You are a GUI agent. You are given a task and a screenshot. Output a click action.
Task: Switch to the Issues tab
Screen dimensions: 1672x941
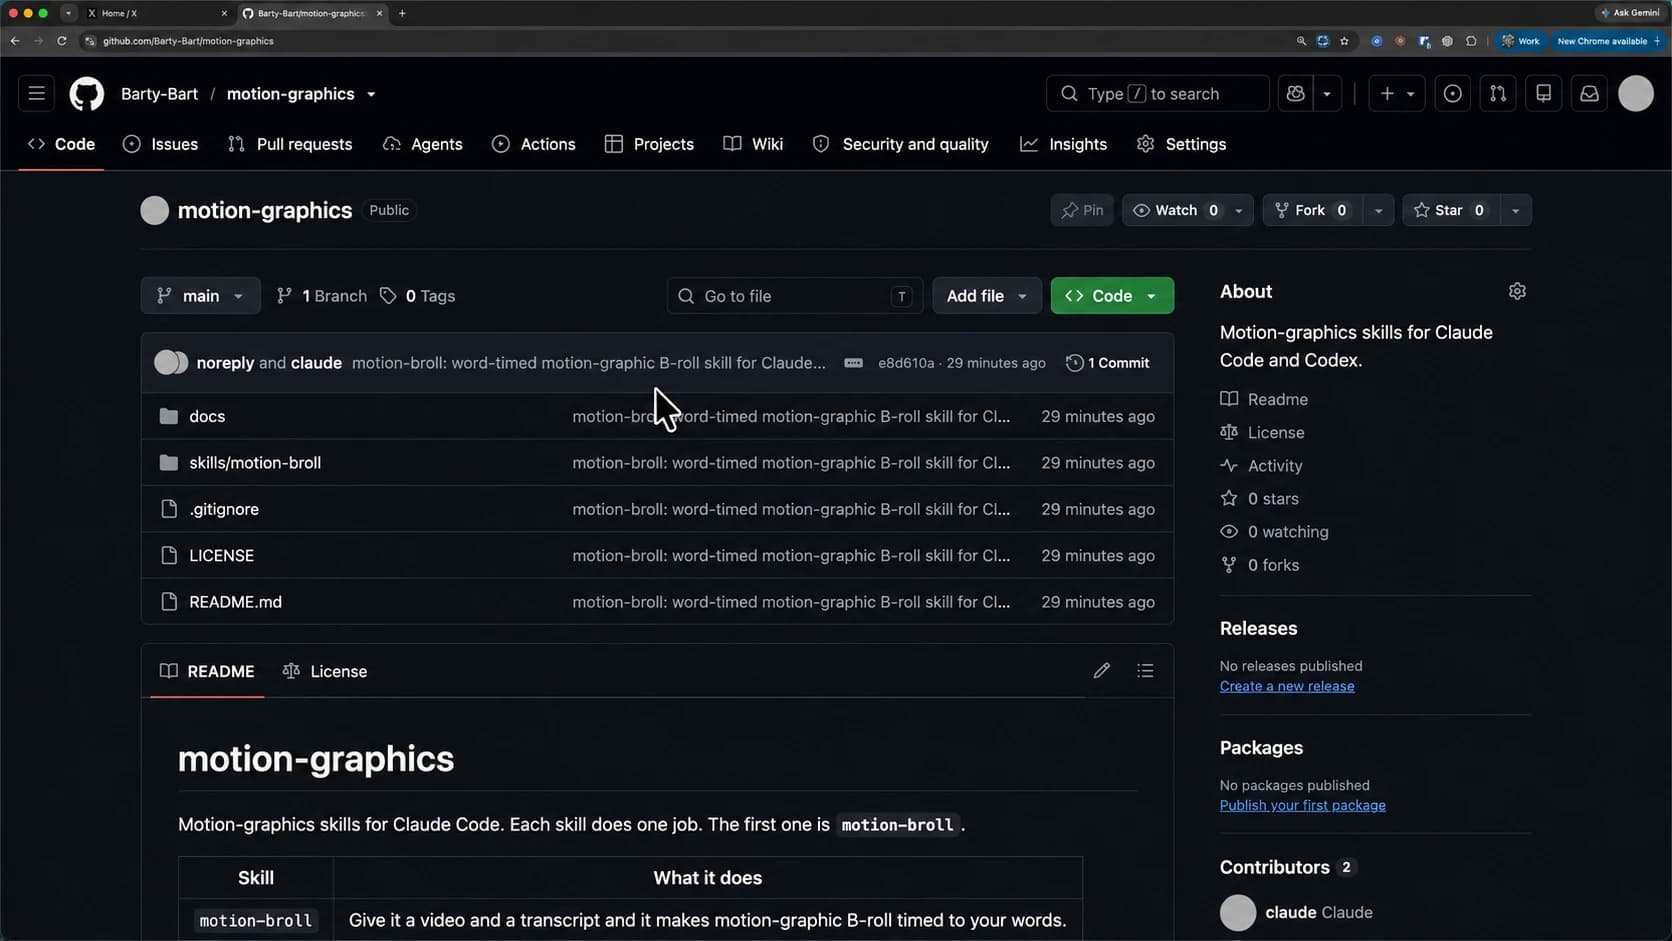[160, 144]
